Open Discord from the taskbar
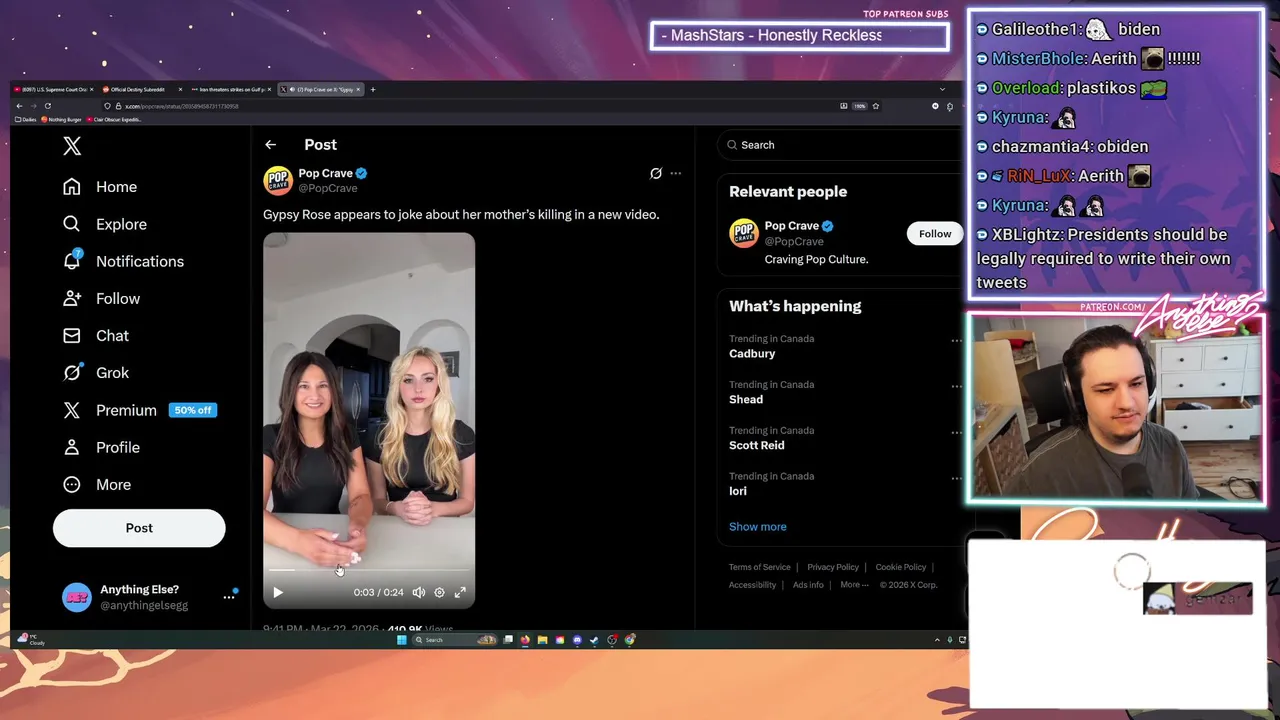 (577, 640)
